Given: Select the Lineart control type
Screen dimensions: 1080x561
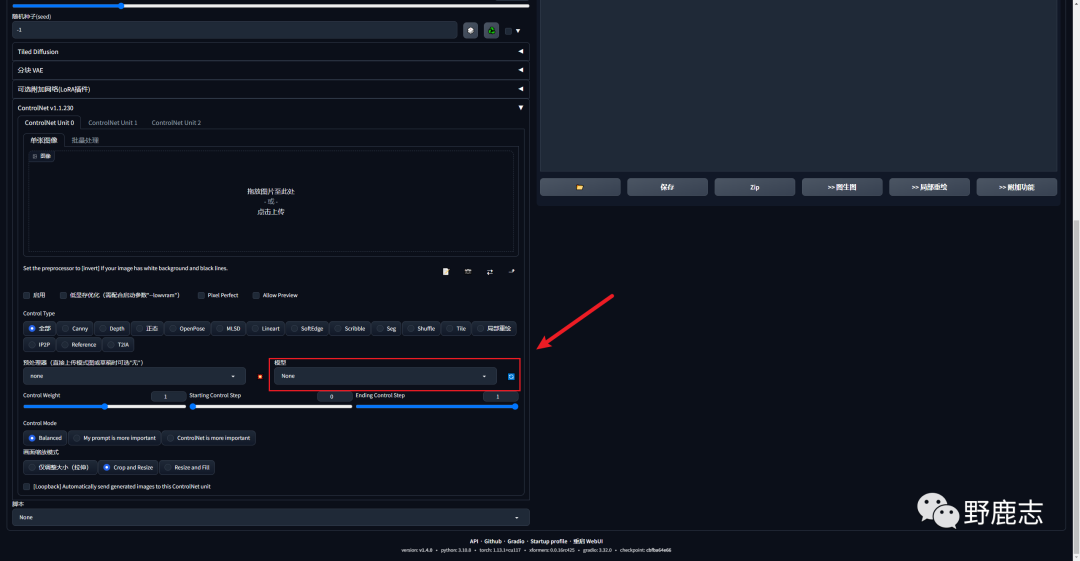Looking at the screenshot, I should 265,329.
